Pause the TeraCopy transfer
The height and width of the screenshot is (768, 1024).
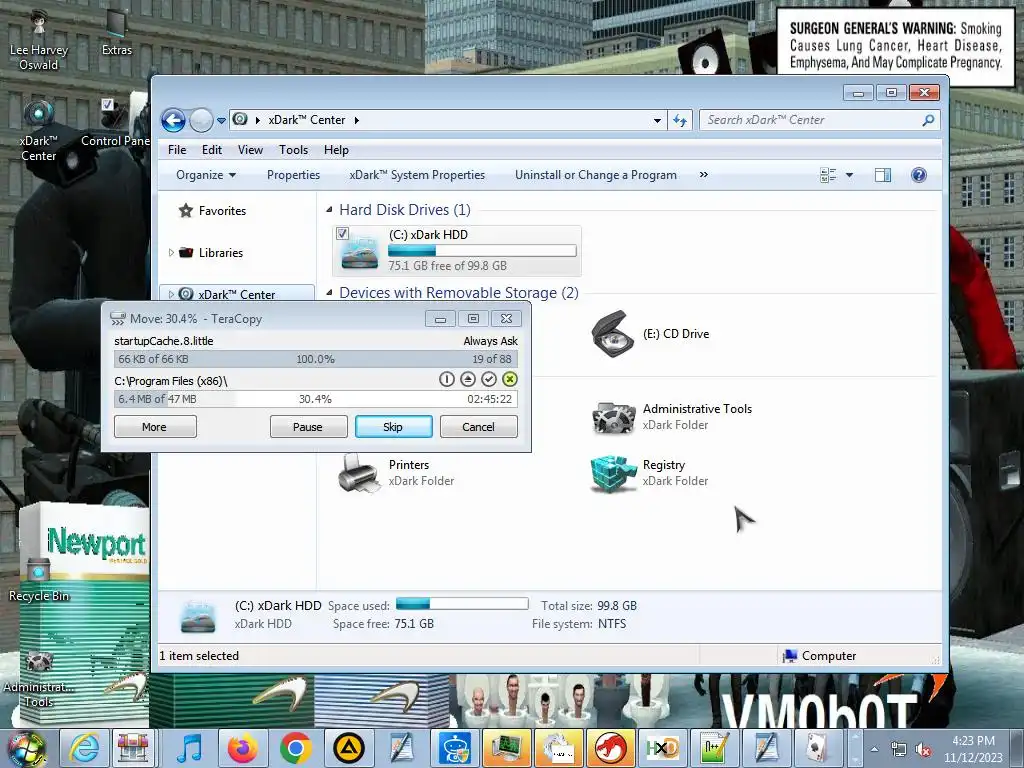[308, 426]
